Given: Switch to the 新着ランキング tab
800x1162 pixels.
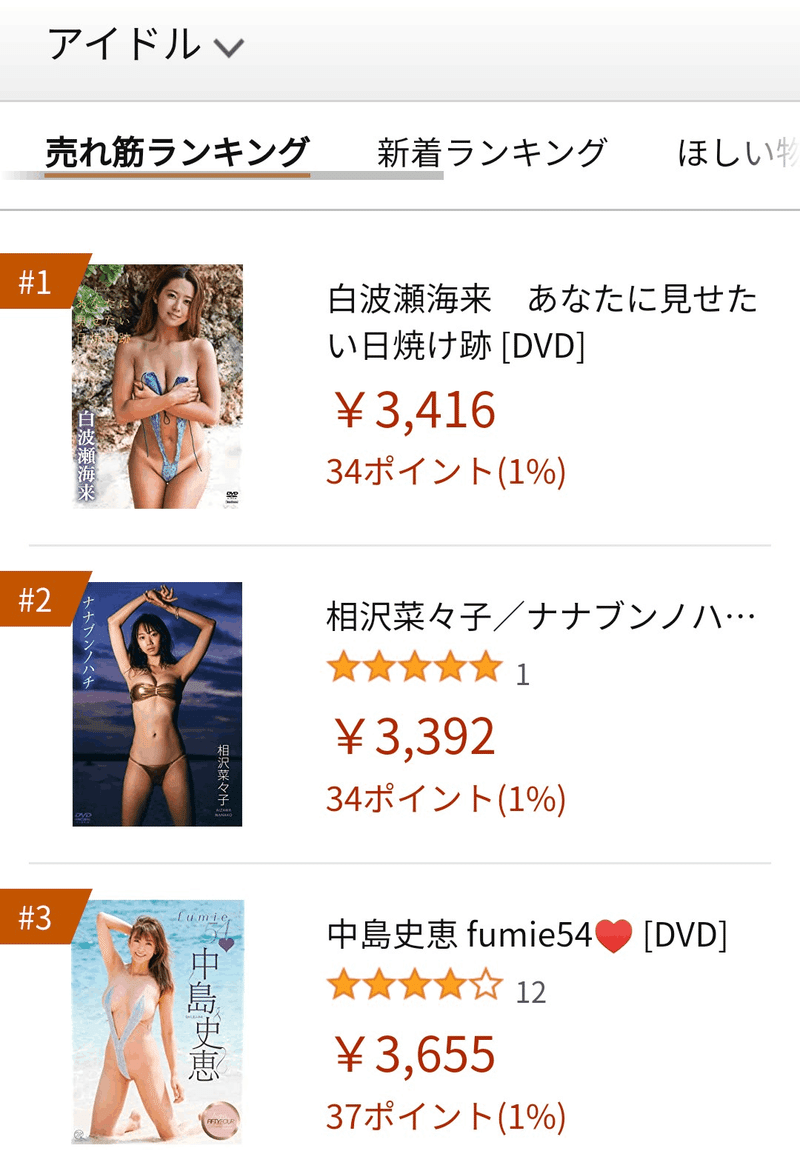Looking at the screenshot, I should click(492, 150).
